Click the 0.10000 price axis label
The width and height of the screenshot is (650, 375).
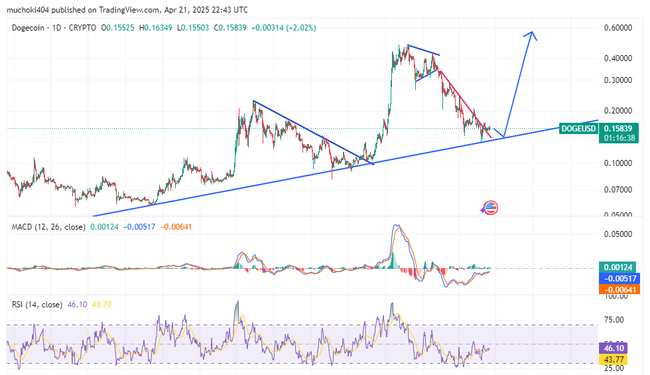coord(618,163)
